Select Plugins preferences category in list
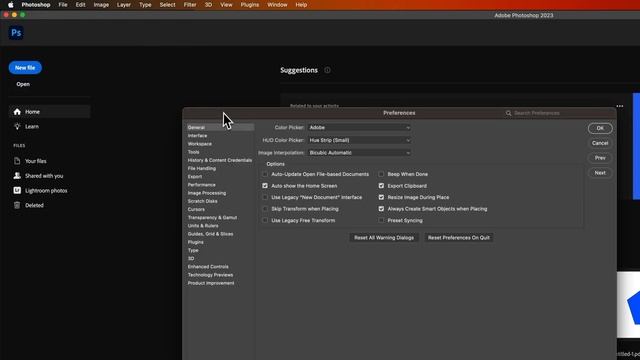640x360 pixels. [196, 242]
